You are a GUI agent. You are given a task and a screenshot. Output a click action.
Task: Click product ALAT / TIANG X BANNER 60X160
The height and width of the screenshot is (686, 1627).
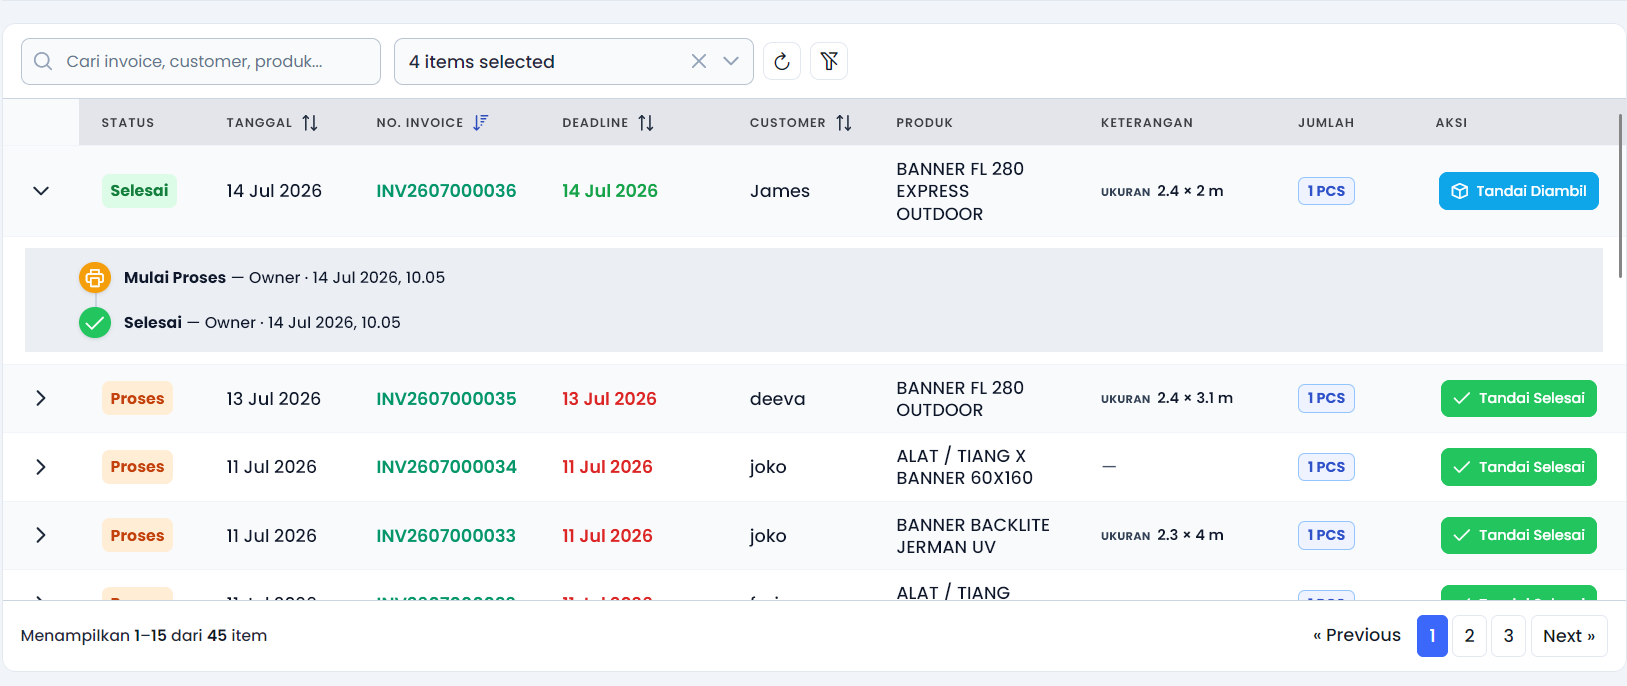(x=964, y=467)
